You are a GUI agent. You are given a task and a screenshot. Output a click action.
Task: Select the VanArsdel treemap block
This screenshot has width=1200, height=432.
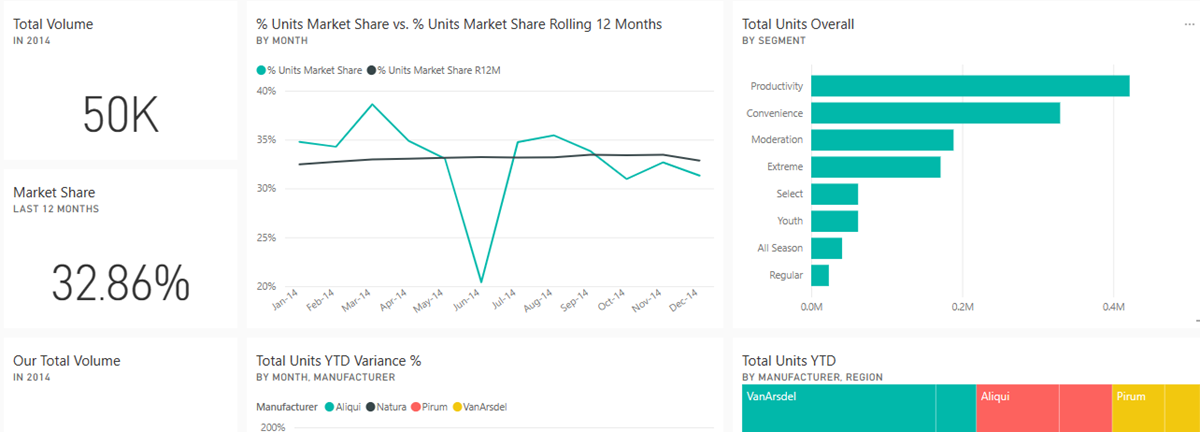coord(858,408)
